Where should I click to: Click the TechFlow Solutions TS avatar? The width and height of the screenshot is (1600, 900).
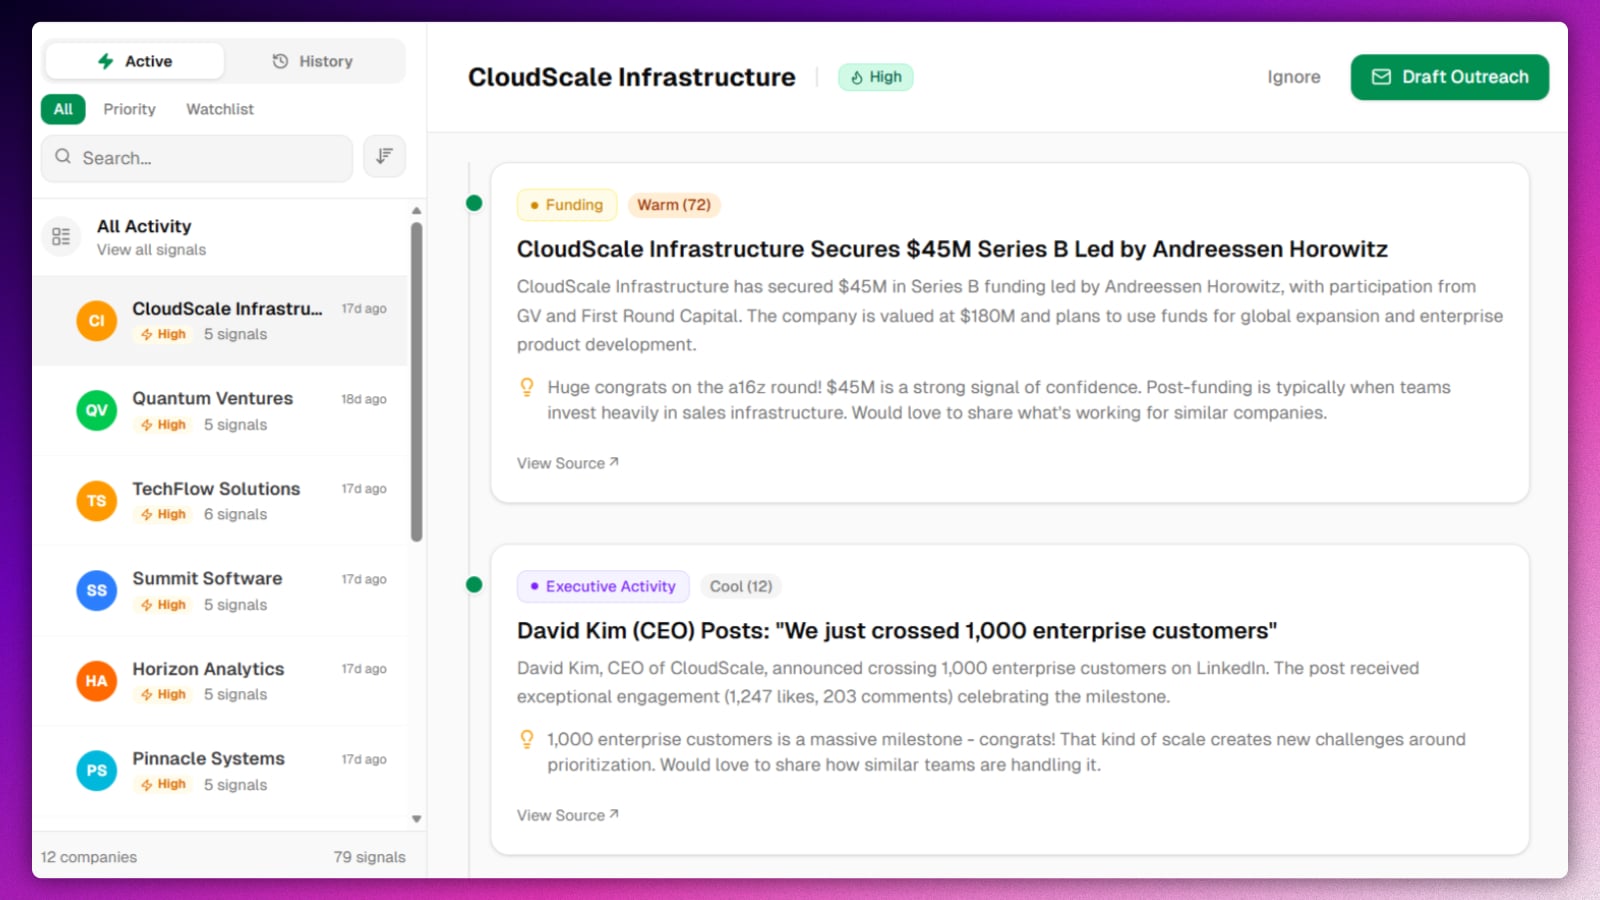(x=97, y=501)
